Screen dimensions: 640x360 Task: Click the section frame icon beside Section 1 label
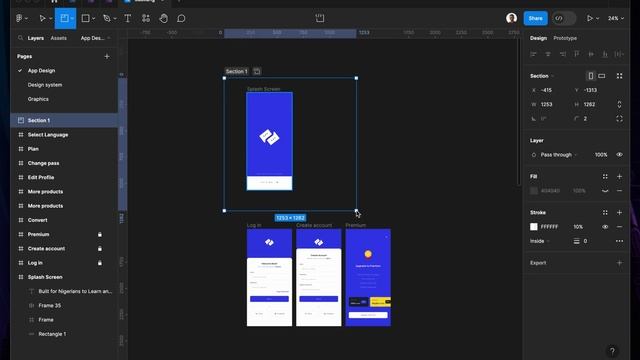[257, 71]
